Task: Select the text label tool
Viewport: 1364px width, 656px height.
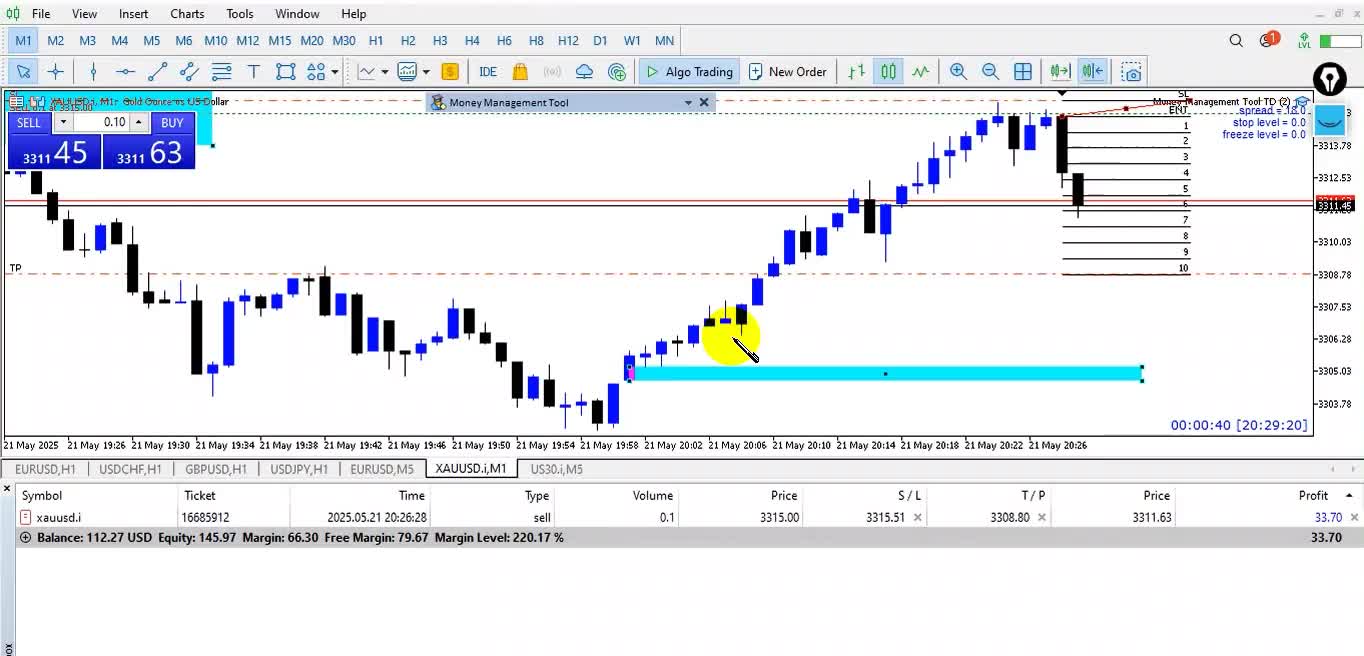Action: (254, 72)
